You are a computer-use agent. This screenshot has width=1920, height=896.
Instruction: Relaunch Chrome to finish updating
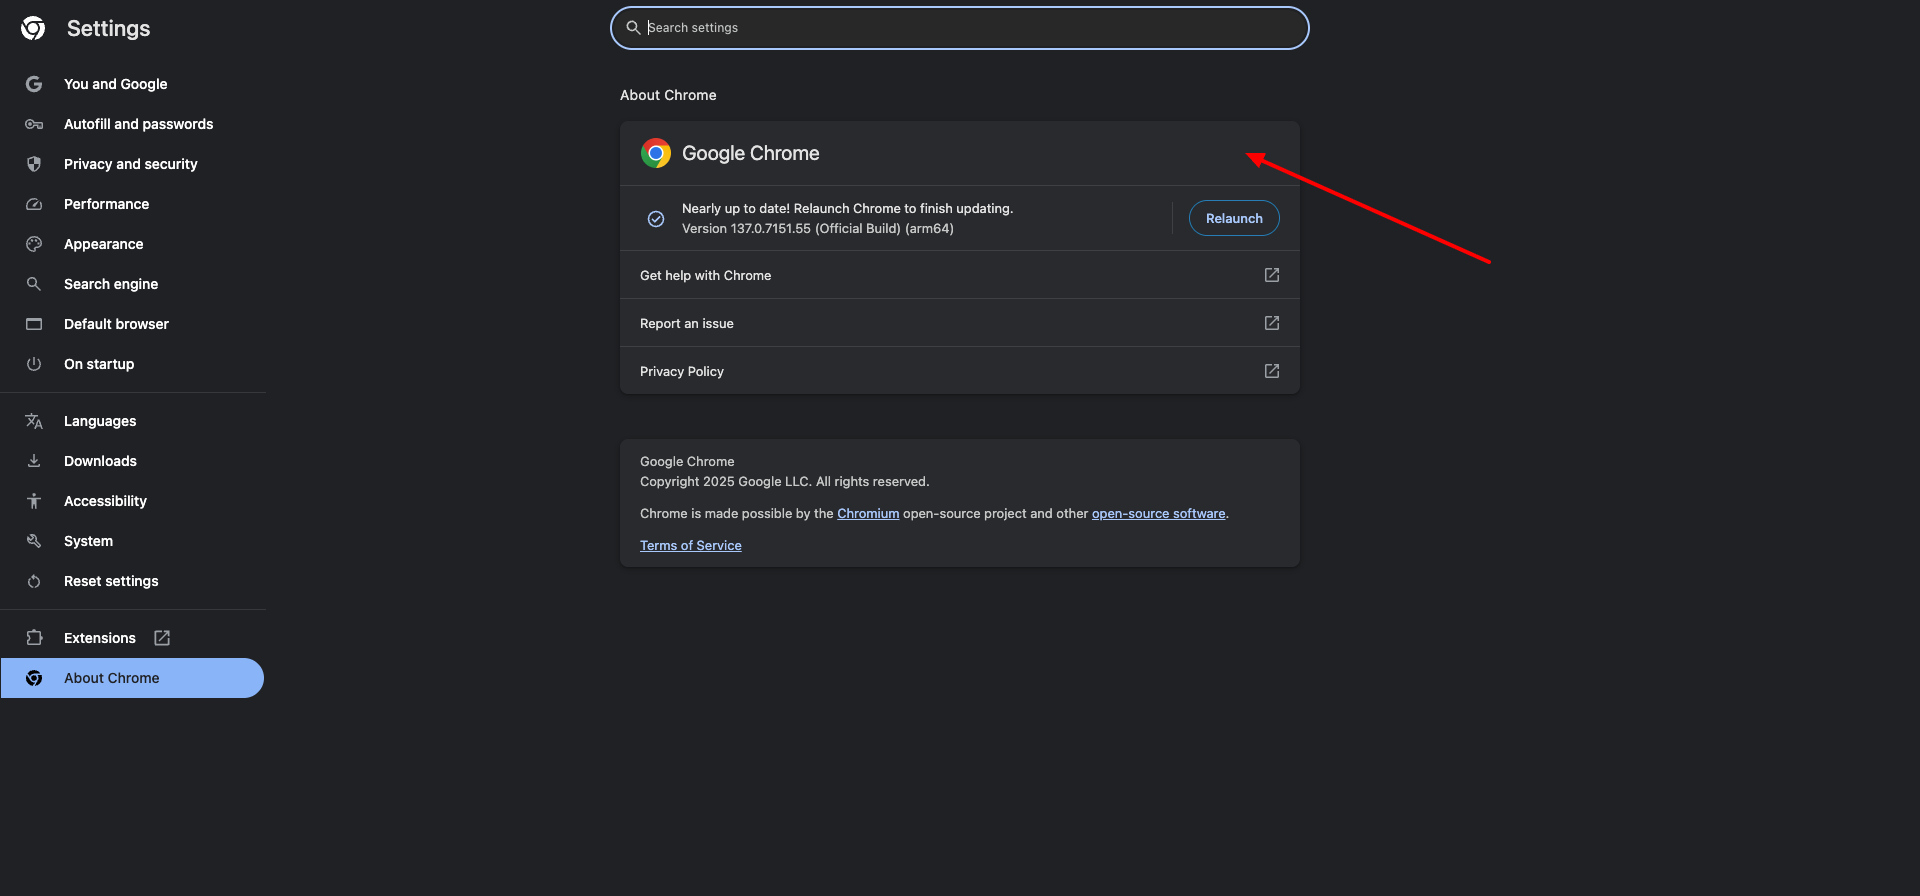coord(1234,218)
